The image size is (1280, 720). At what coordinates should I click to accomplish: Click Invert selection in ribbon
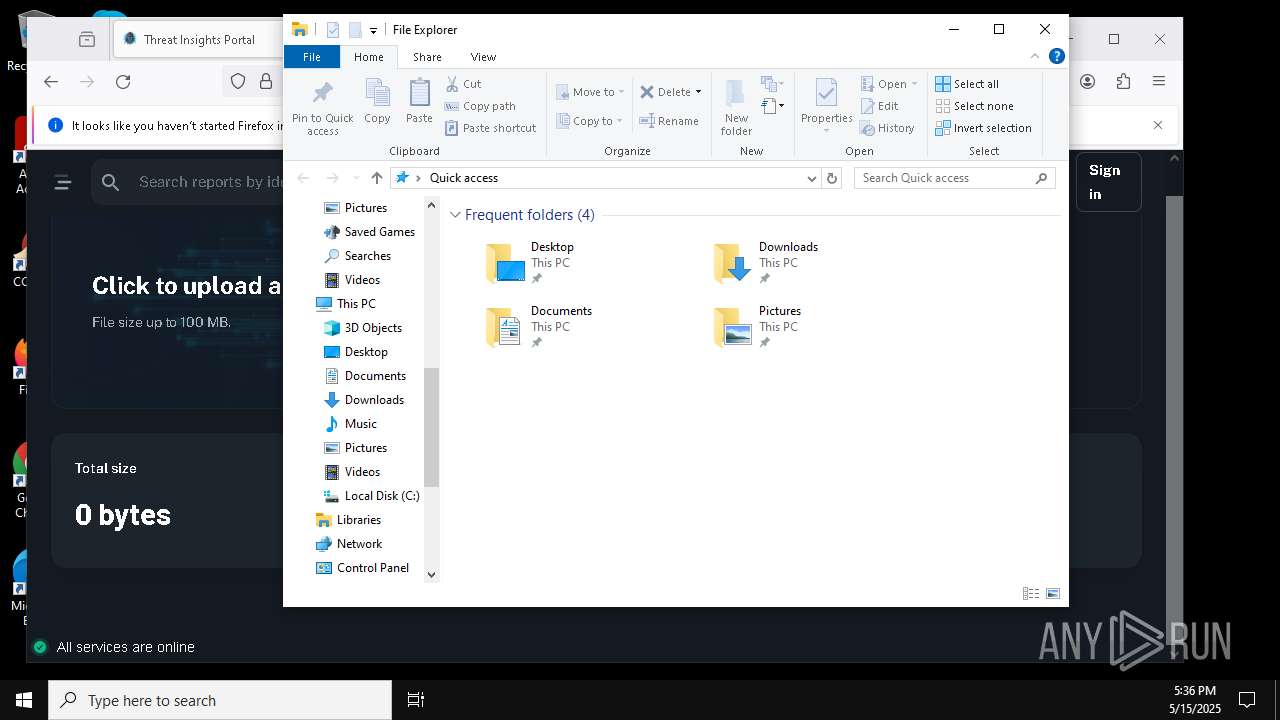[983, 128]
